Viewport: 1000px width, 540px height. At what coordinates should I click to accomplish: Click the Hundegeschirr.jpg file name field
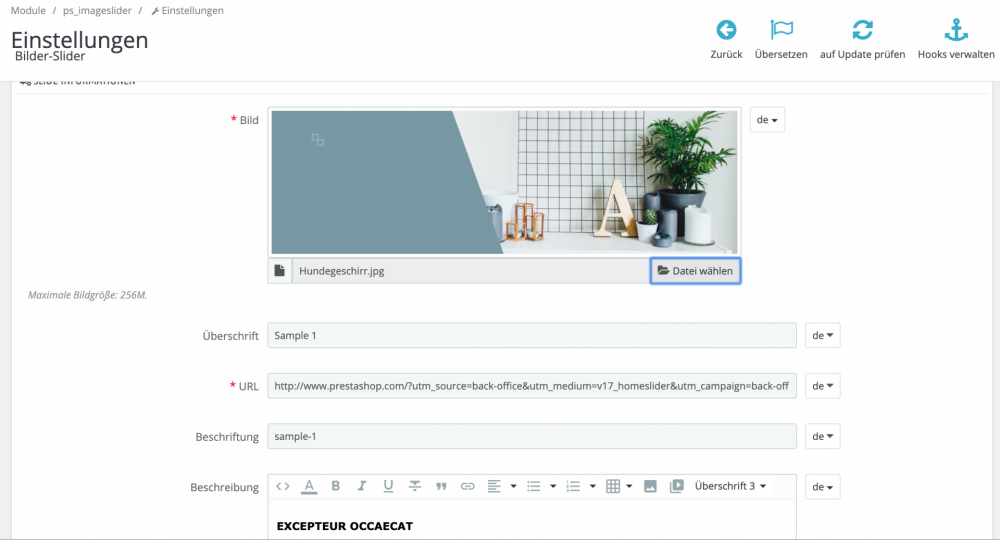click(x=471, y=270)
